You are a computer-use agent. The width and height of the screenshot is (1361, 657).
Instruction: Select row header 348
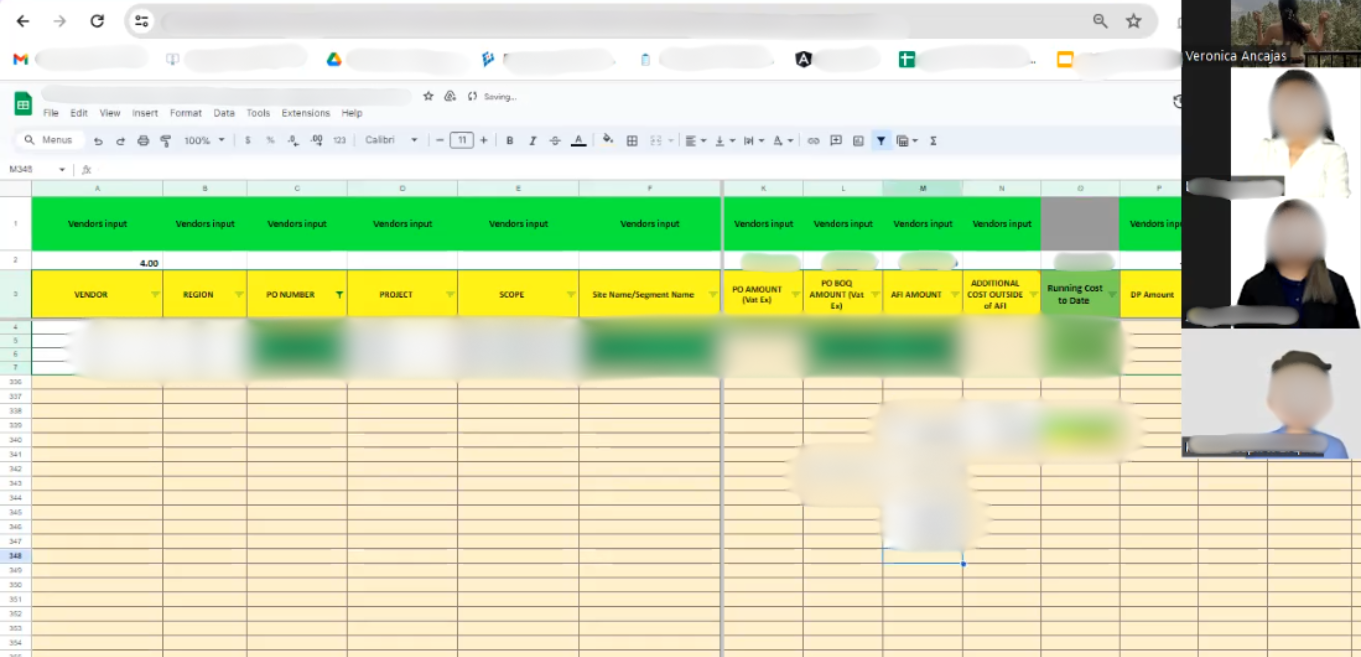click(x=15, y=555)
